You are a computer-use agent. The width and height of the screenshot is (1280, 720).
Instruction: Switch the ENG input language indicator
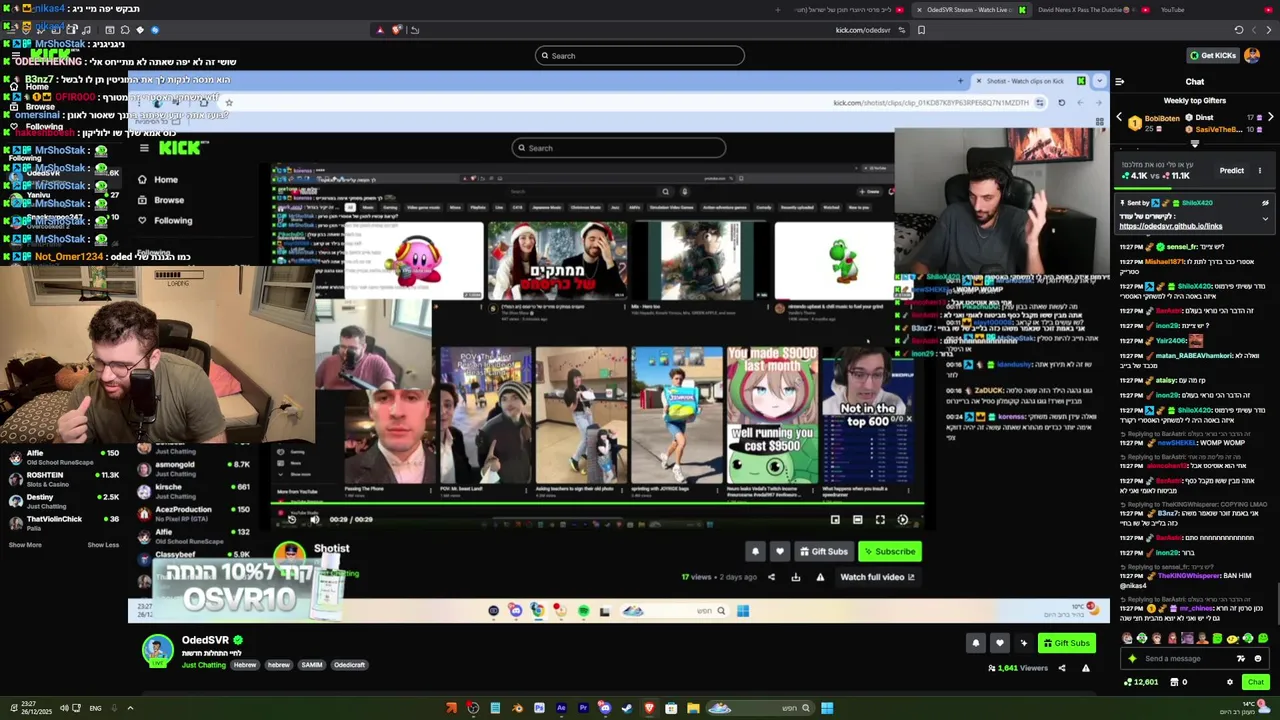(95, 708)
